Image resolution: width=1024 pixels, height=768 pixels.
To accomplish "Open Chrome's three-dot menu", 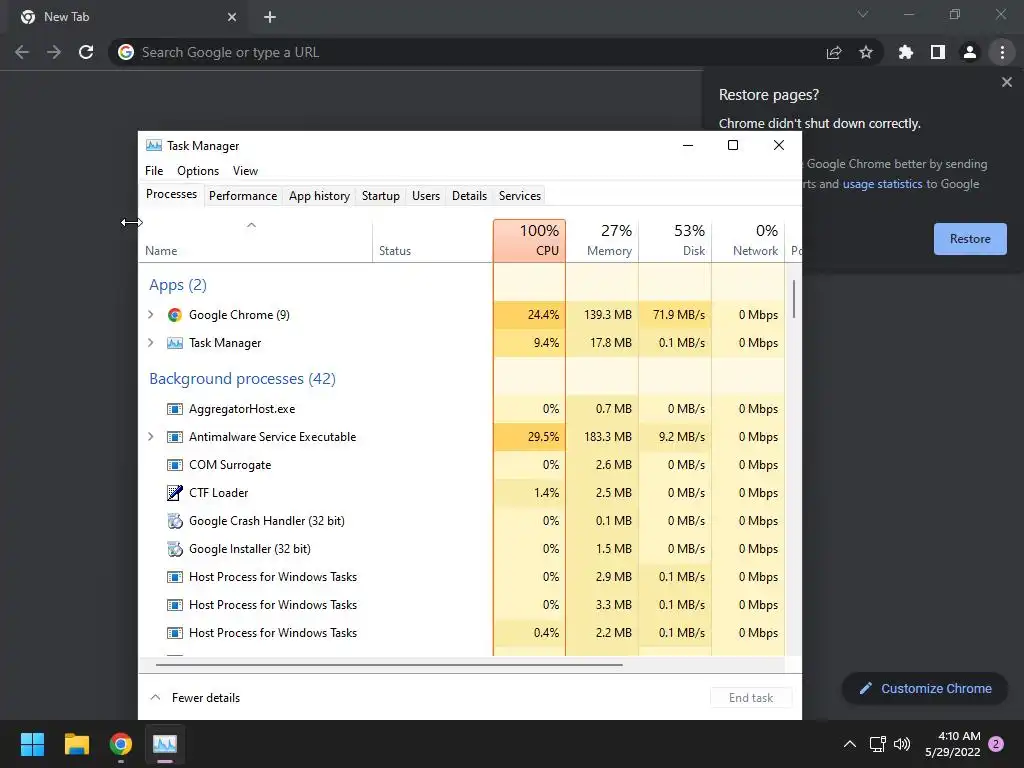I will pos(1002,52).
